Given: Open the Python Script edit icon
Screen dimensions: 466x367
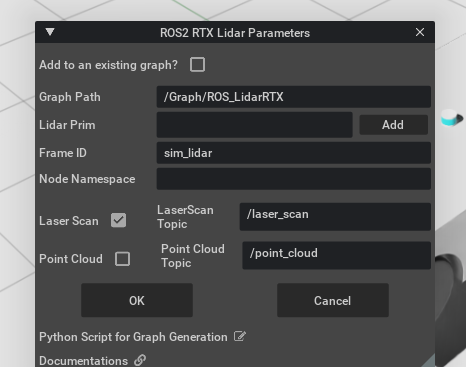Looking at the screenshot, I should point(240,336).
